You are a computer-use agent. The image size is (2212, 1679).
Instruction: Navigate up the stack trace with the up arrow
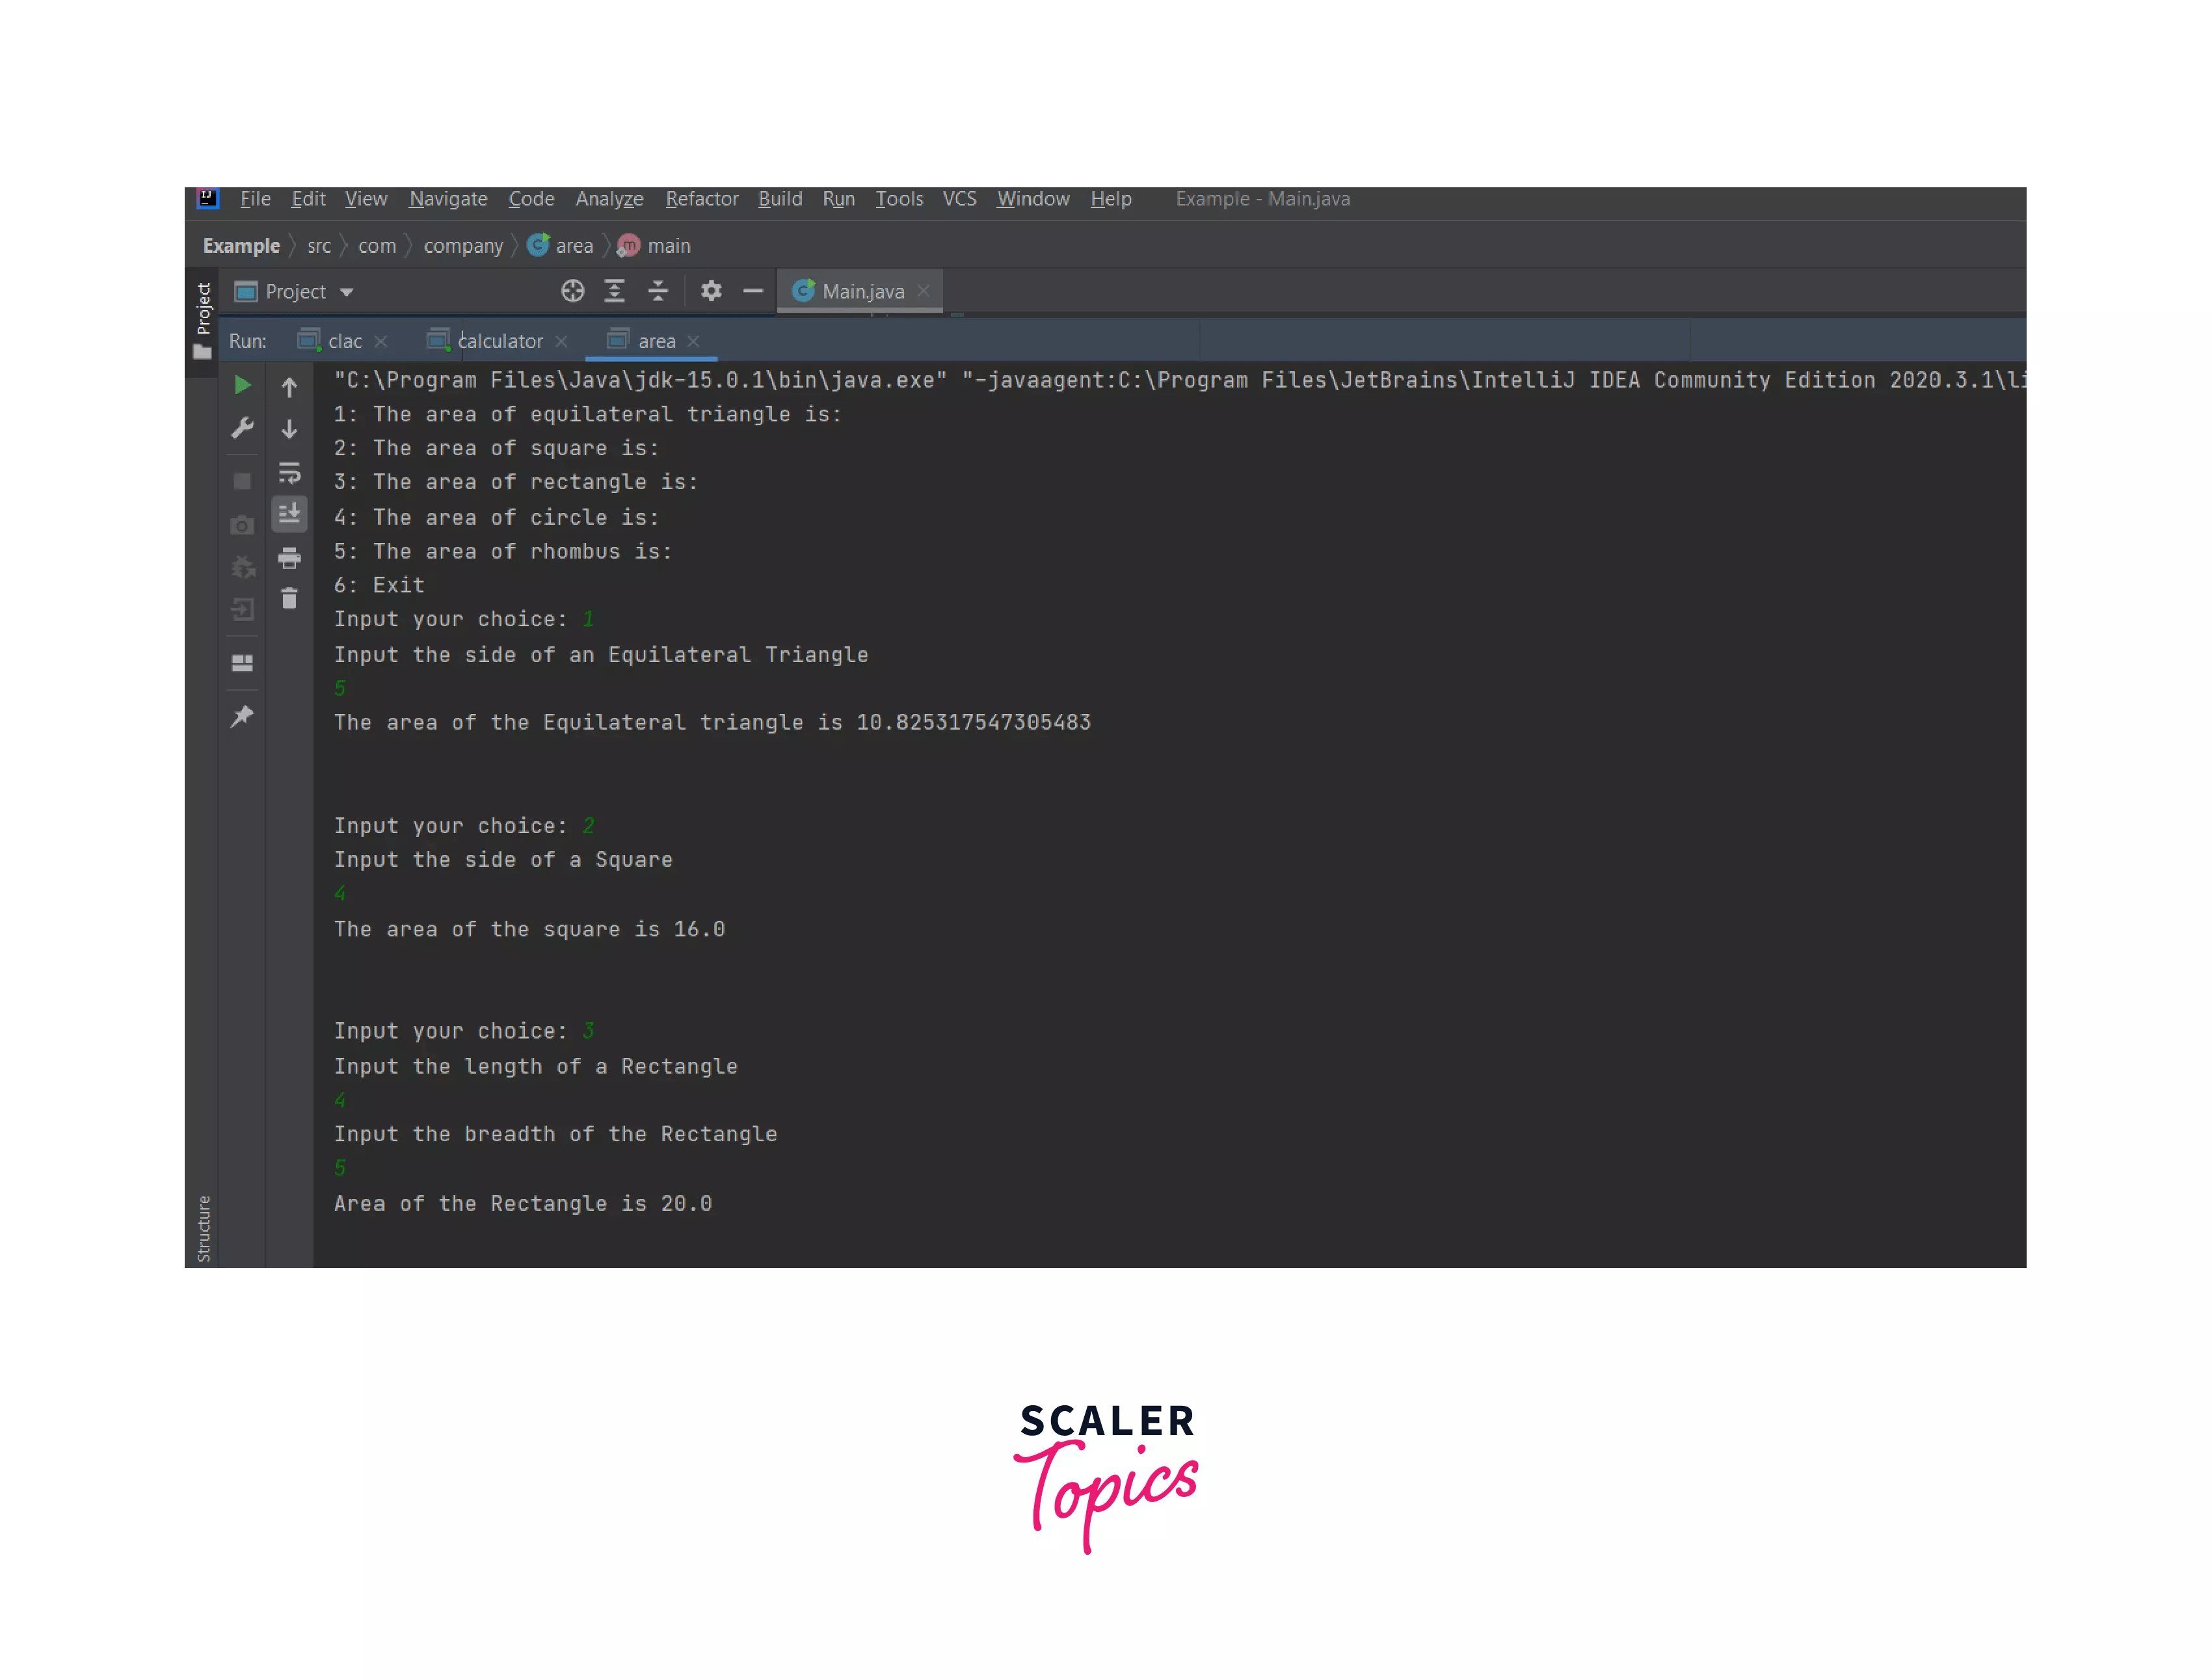[x=290, y=387]
